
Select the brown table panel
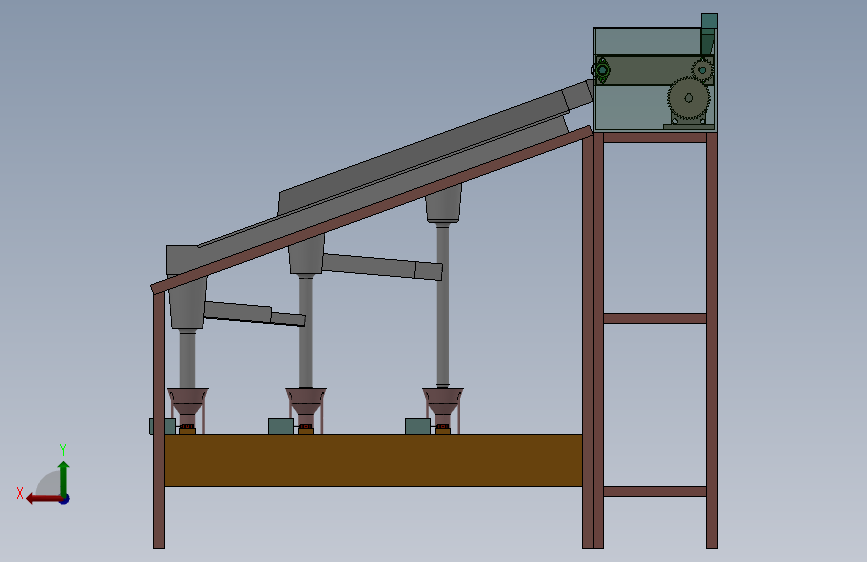tap(373, 460)
